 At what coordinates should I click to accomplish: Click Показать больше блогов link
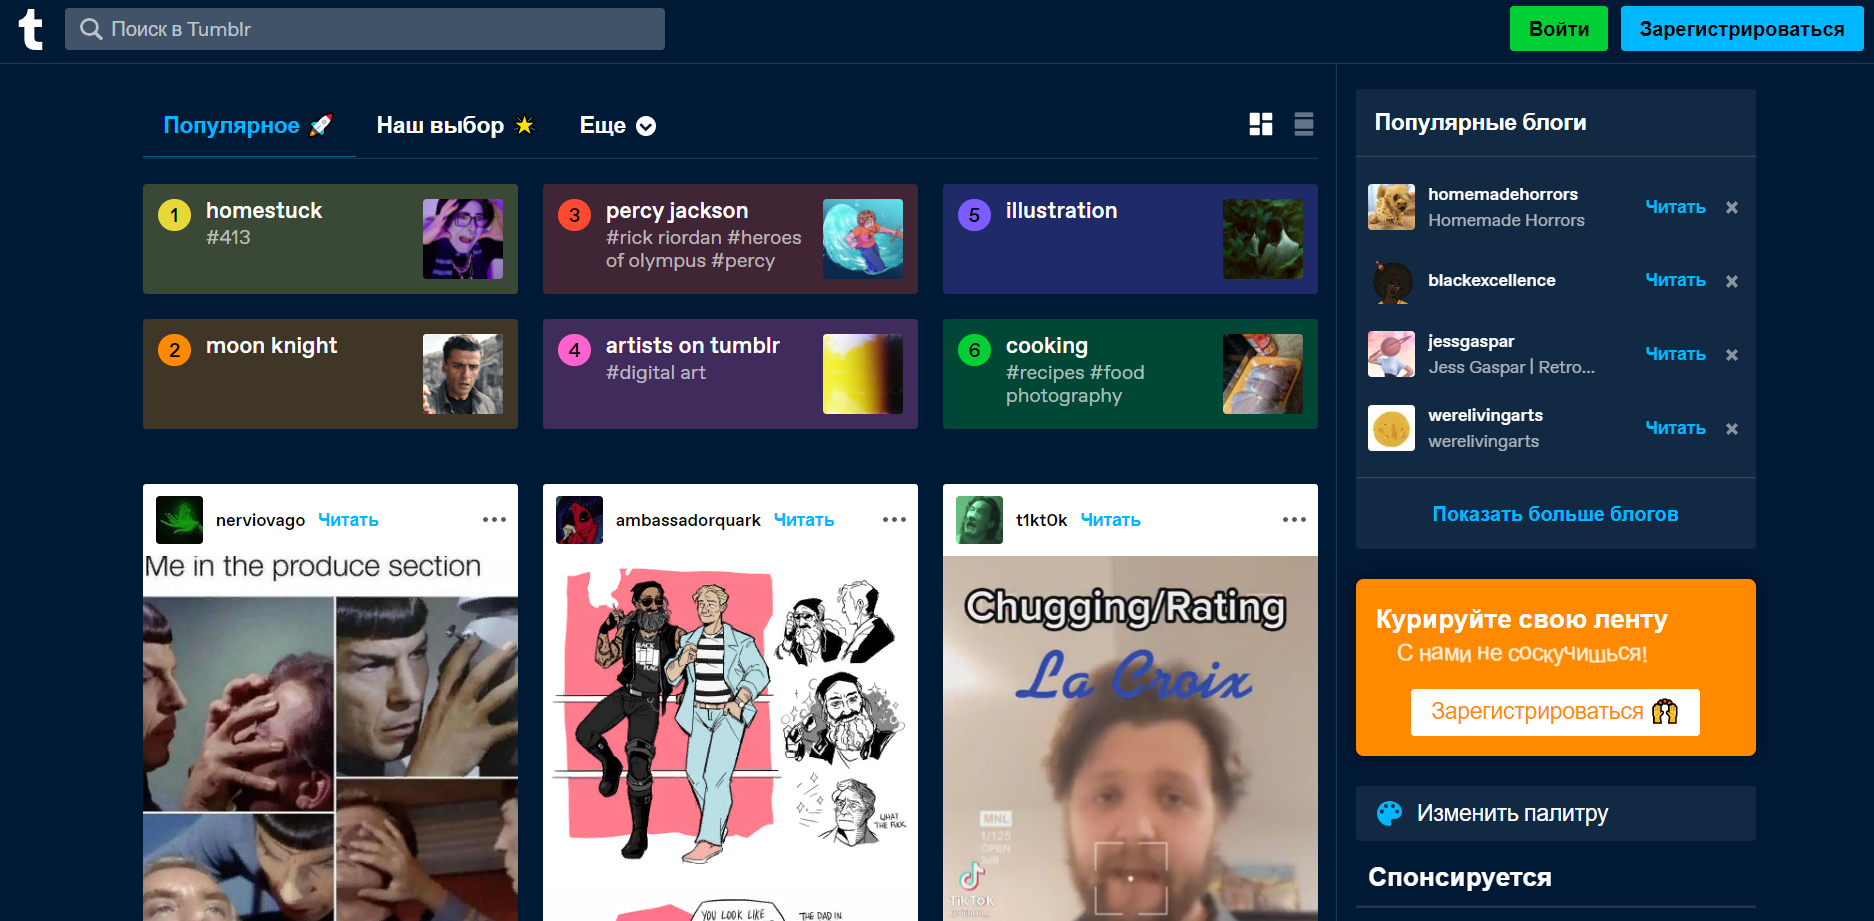click(1555, 514)
